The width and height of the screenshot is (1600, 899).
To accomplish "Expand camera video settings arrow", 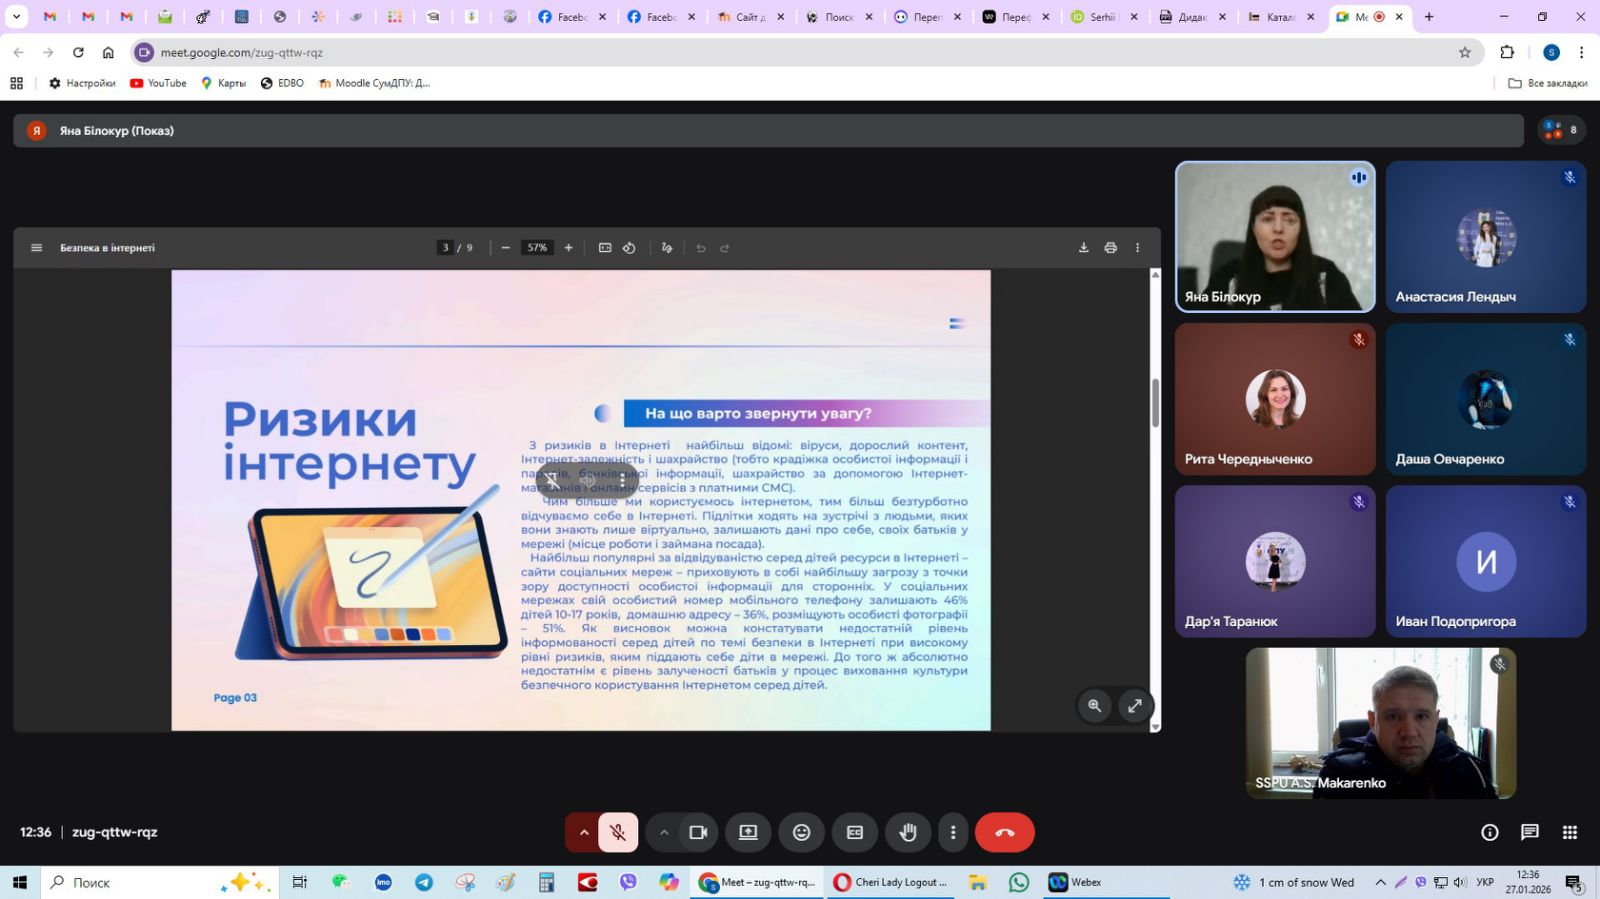I will 664,832.
